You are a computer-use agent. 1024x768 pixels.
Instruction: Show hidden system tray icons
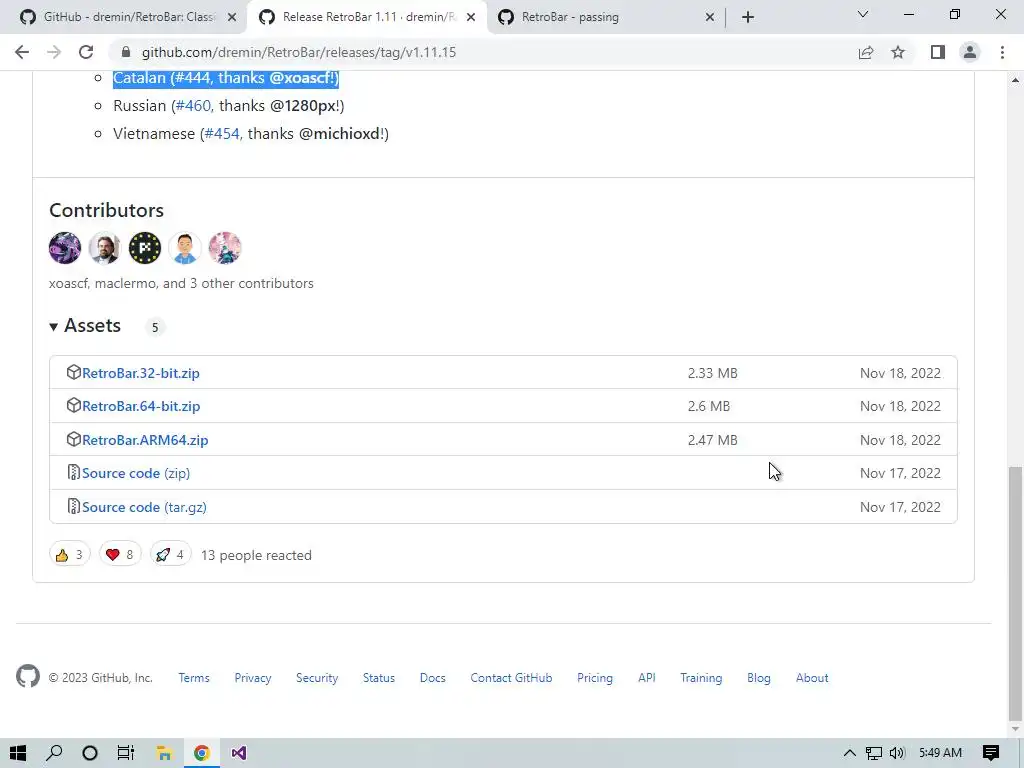click(849, 753)
